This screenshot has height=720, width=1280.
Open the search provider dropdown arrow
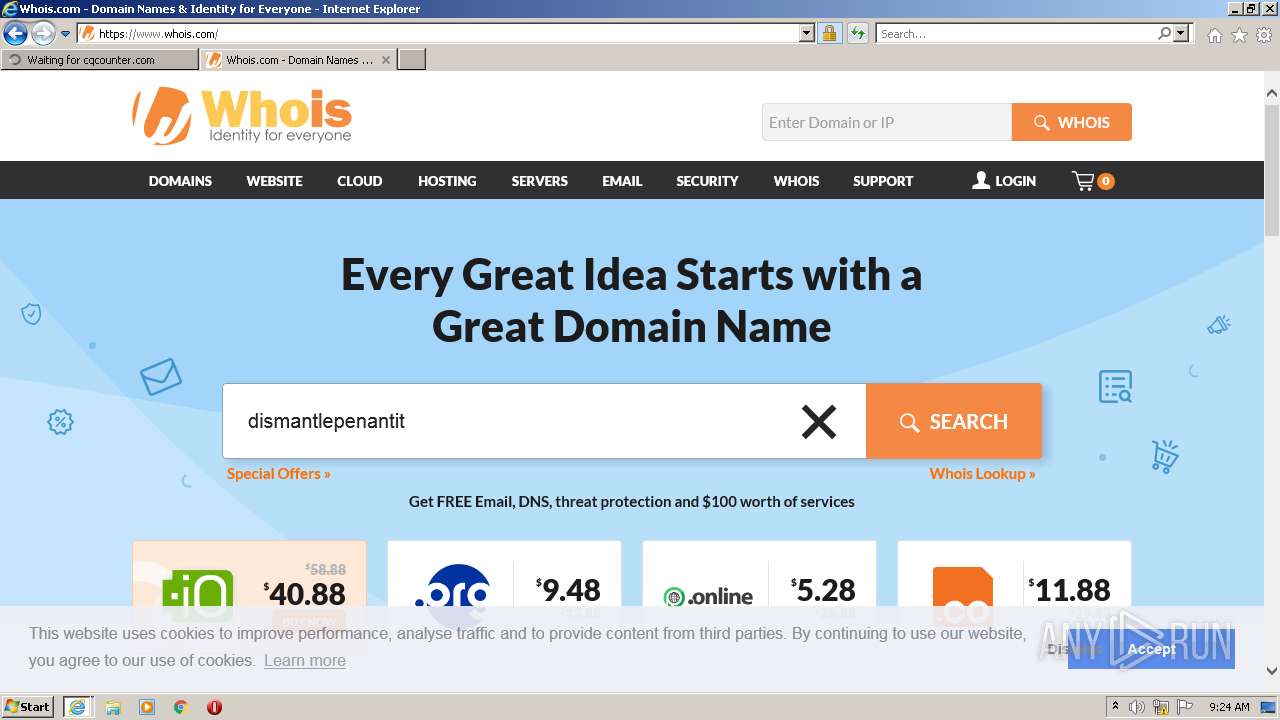tap(1182, 34)
